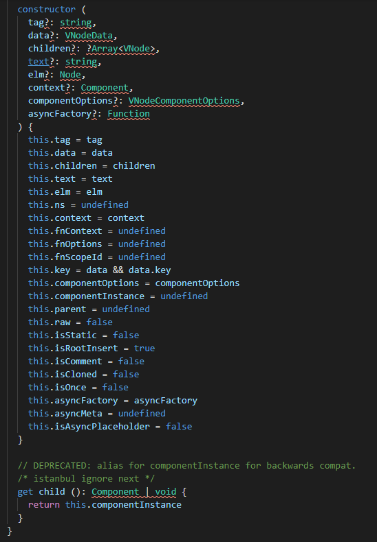377x543 pixels.
Task: Click the 'this.componentOptions = componentOptions' line
Action: (x=134, y=283)
